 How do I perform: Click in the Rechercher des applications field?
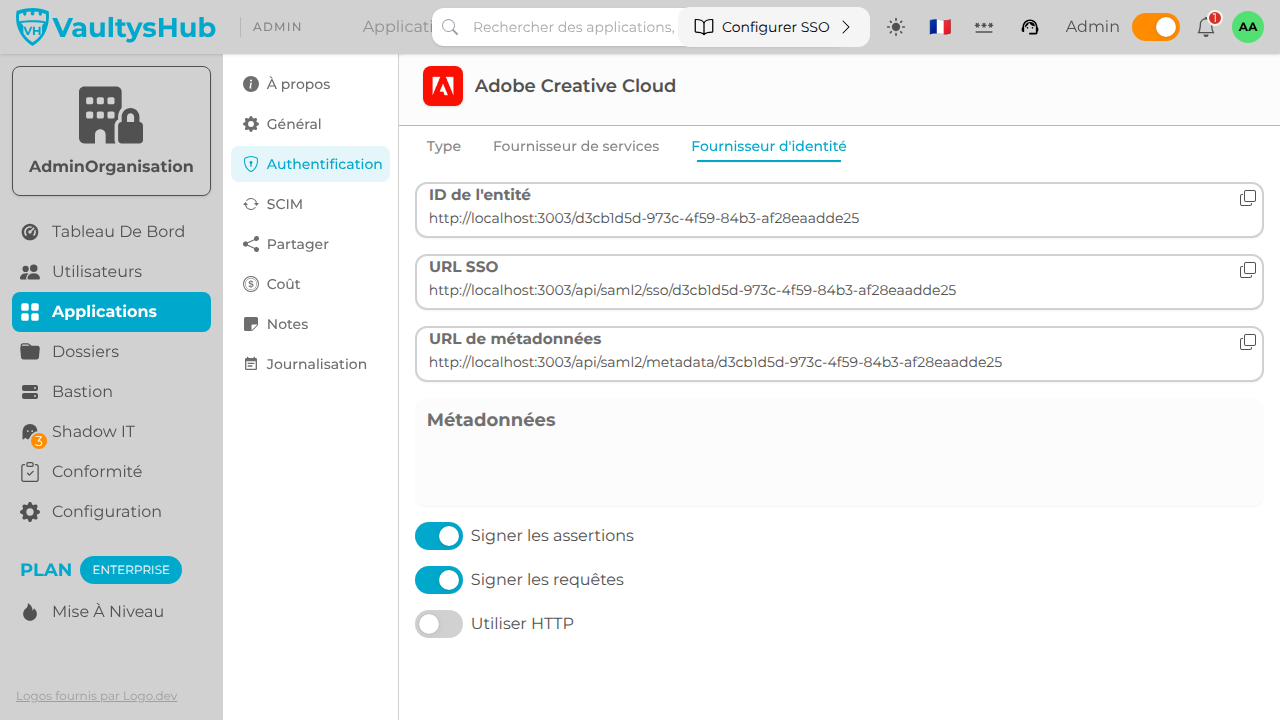click(573, 27)
